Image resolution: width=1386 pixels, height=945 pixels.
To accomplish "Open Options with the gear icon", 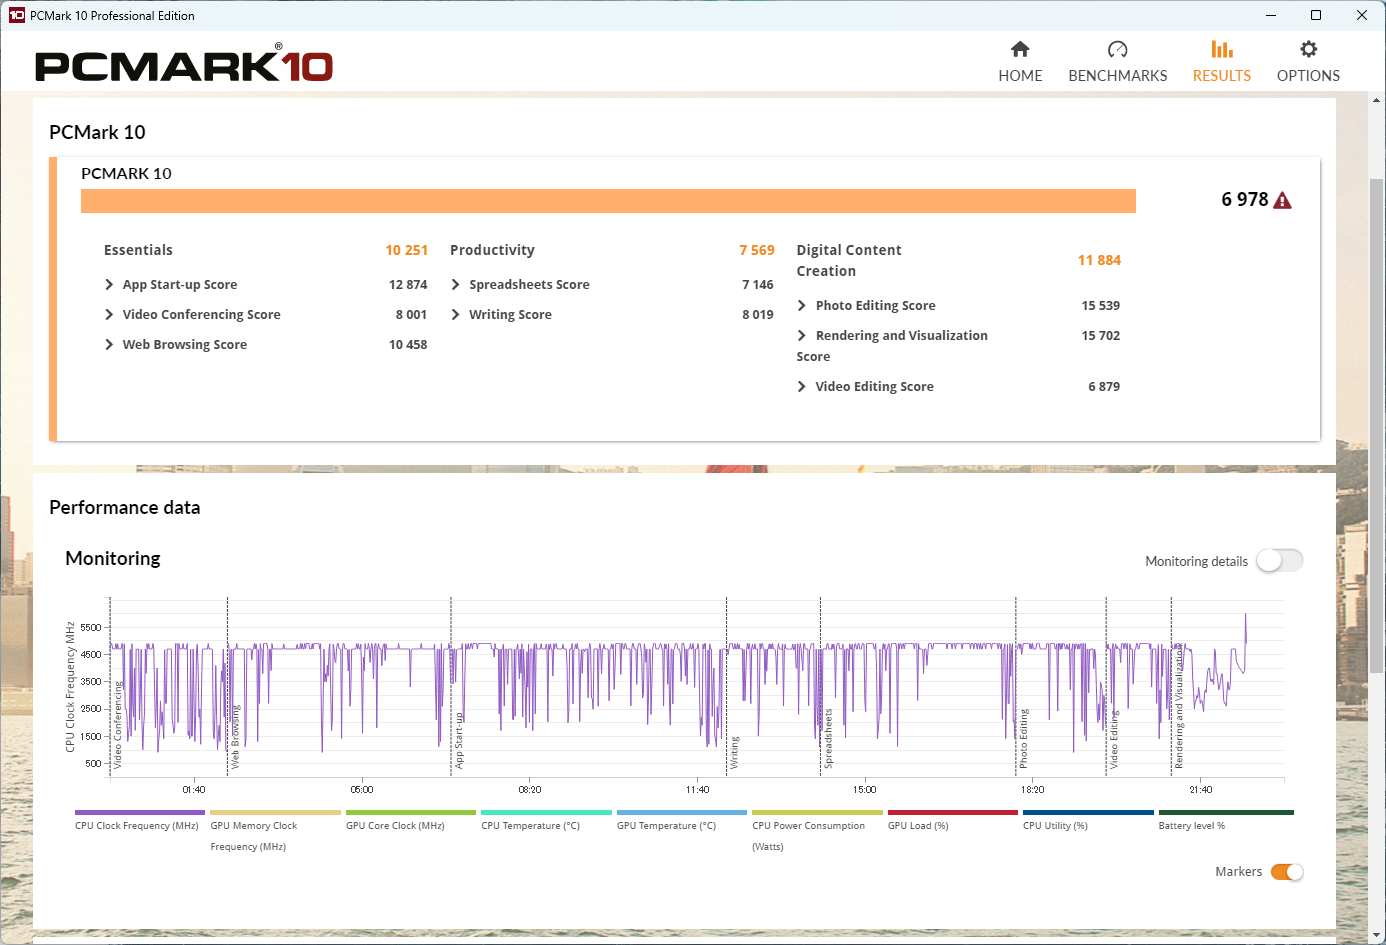I will pyautogui.click(x=1308, y=50).
